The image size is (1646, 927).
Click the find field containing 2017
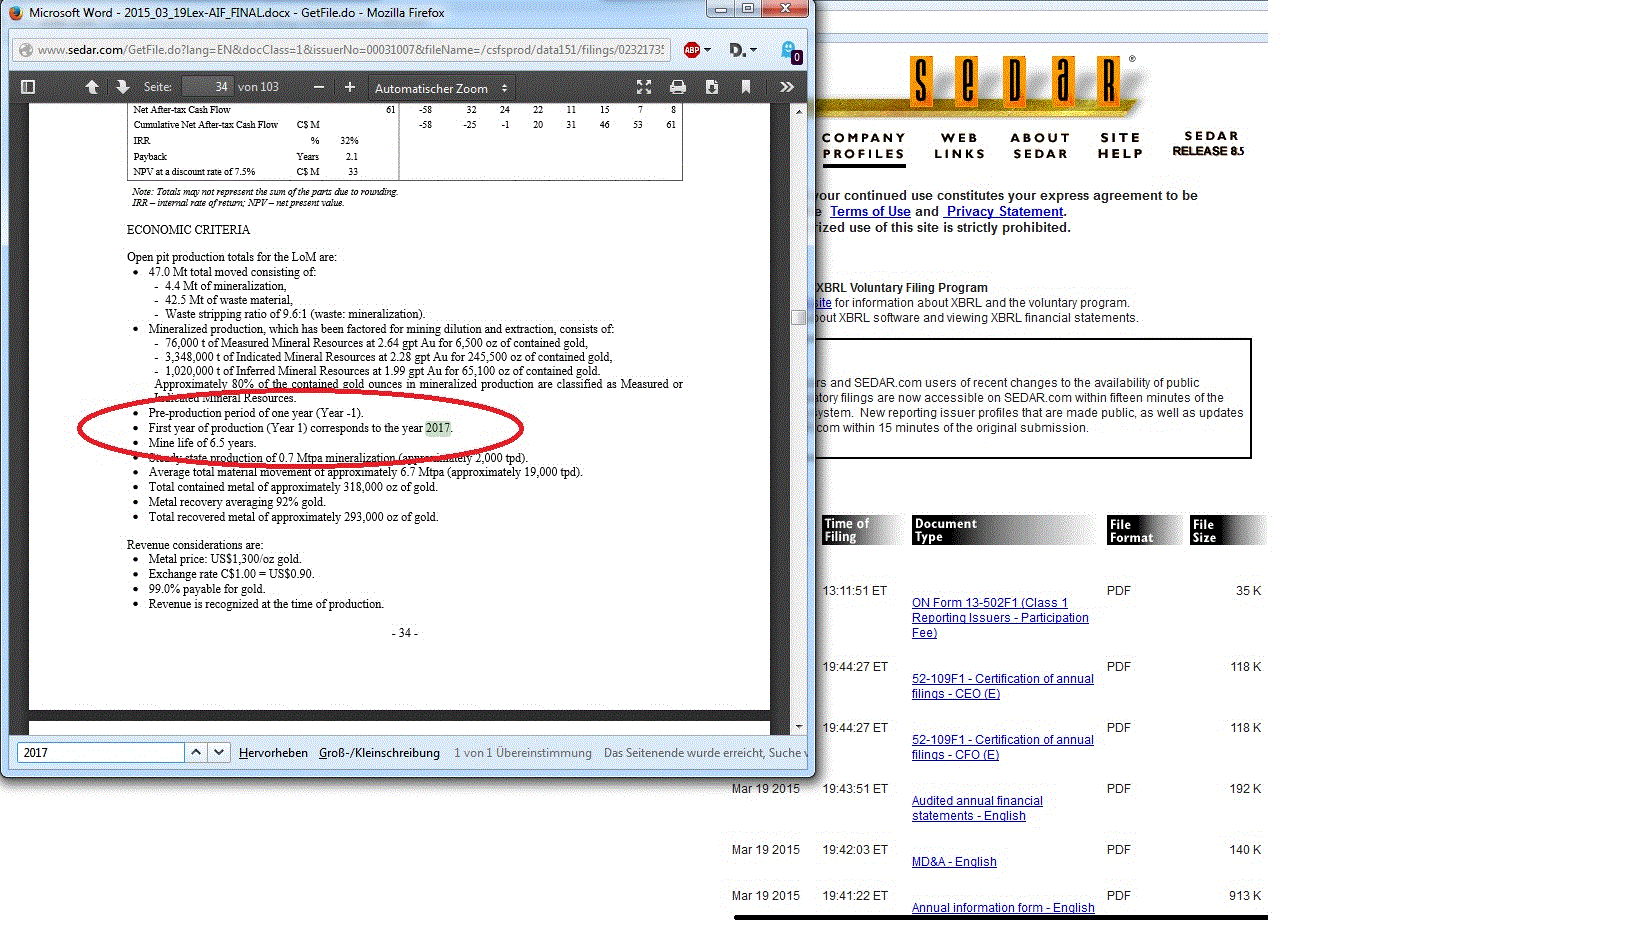(x=100, y=752)
